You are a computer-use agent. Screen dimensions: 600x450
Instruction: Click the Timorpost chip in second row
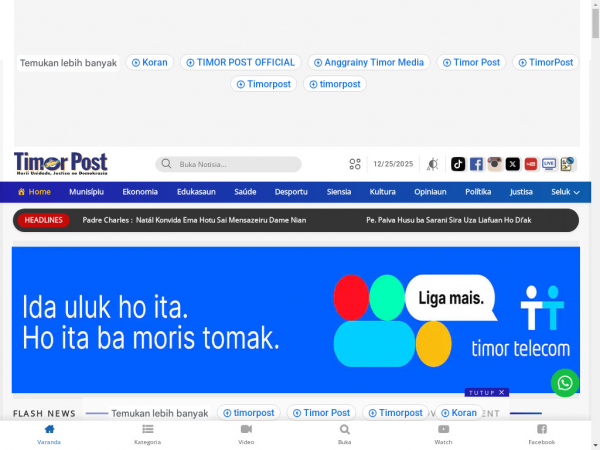264,84
